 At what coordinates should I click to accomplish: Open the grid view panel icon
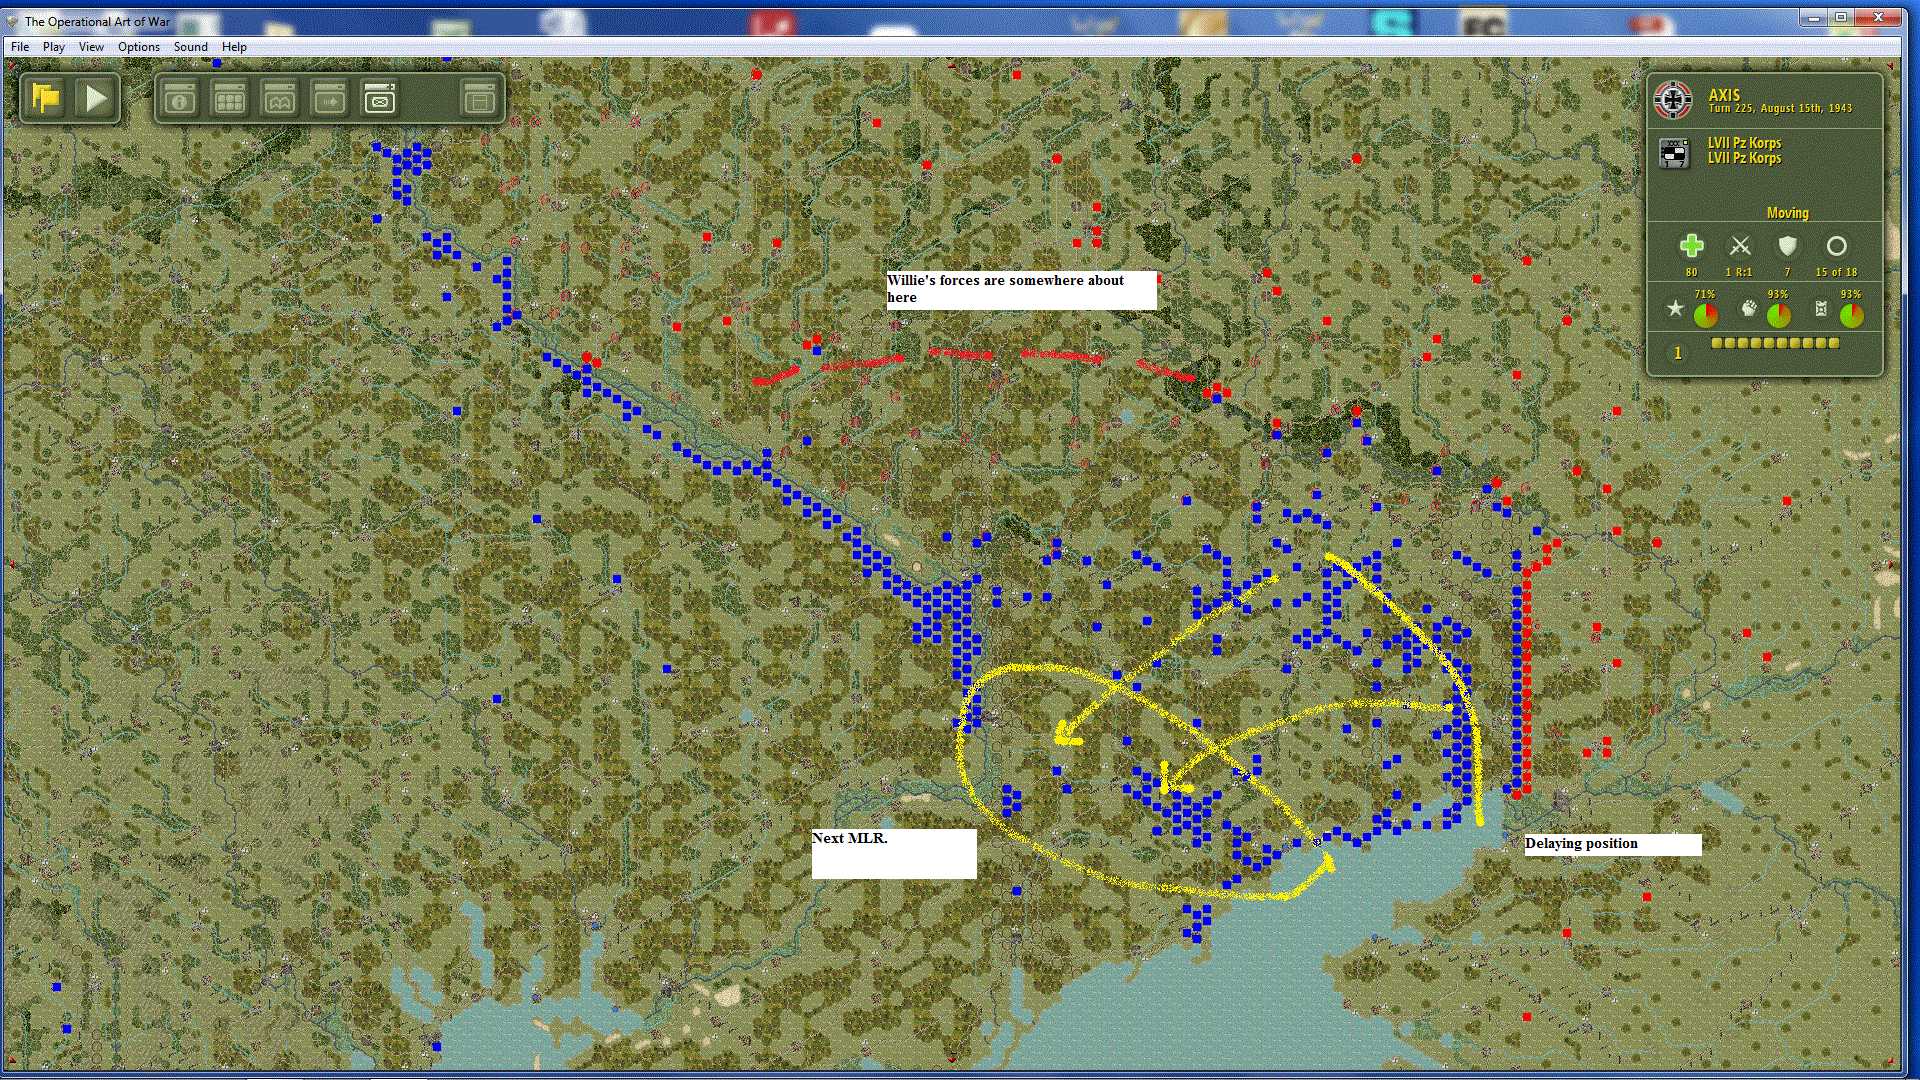230,98
